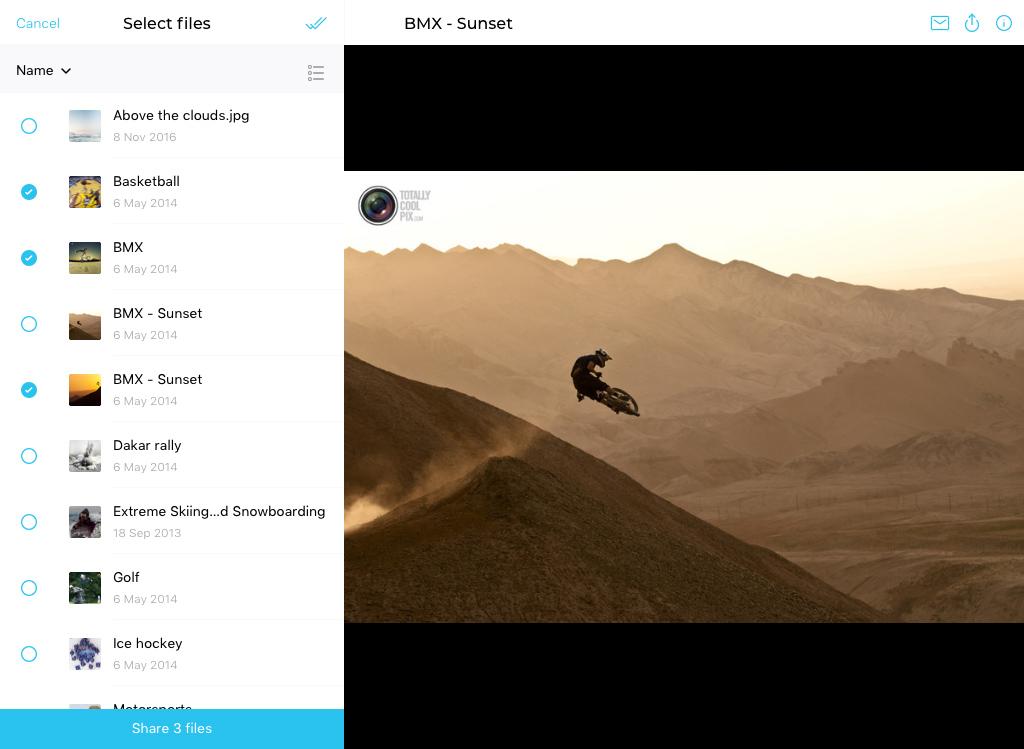Open the Basketball thumbnail
Viewport: 1024px width, 749px height.
85,192
